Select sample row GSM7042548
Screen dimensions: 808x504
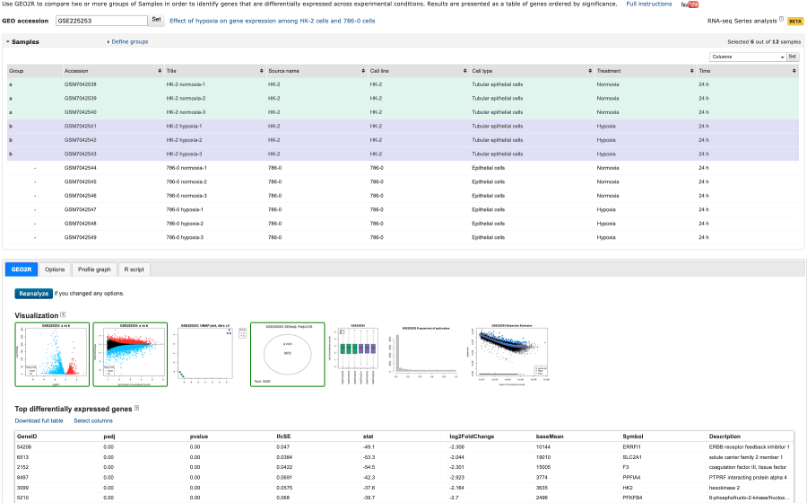tap(403, 224)
